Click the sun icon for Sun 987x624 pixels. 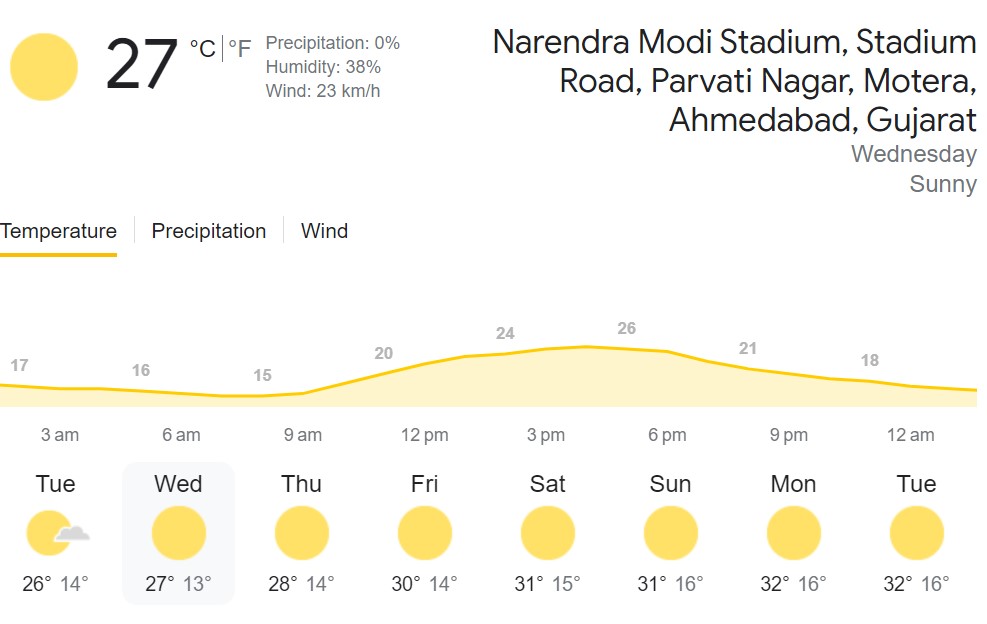click(x=671, y=533)
